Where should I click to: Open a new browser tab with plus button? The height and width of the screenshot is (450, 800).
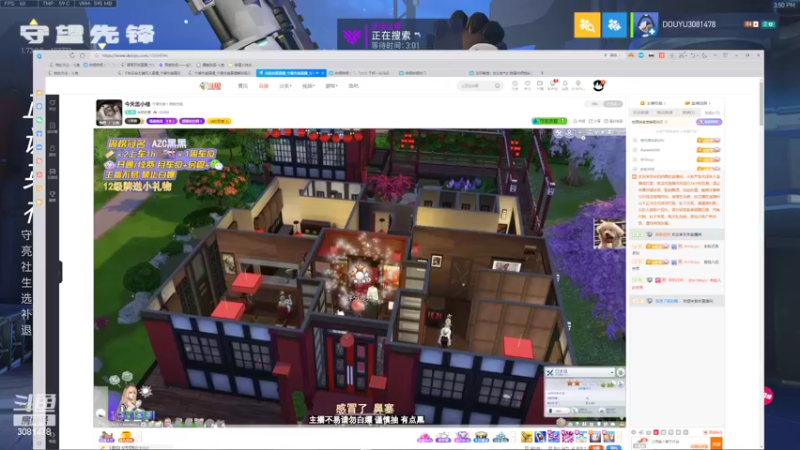(542, 73)
